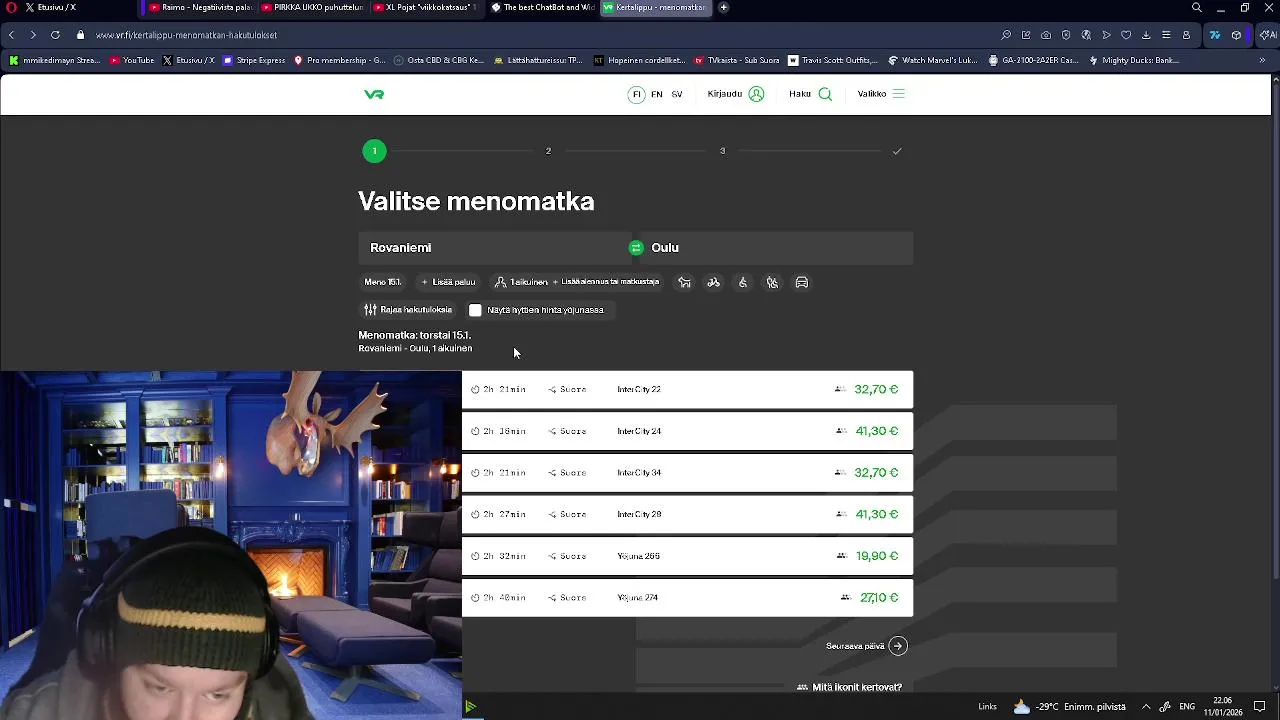Open Rajaa hakutuloksia filters
The height and width of the screenshot is (720, 1280).
point(408,310)
